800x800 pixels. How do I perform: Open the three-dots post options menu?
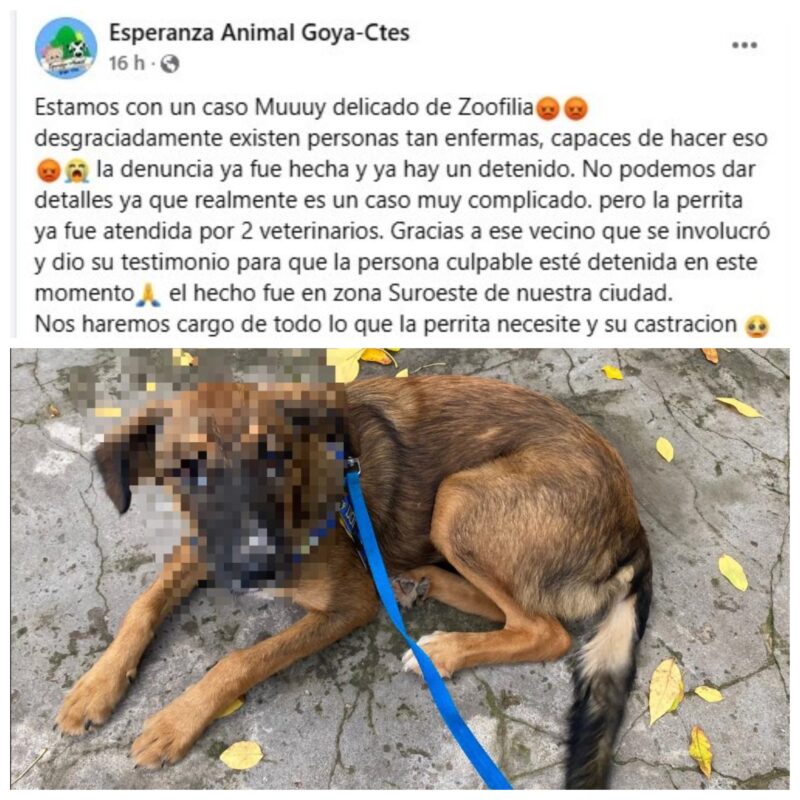click(744, 45)
